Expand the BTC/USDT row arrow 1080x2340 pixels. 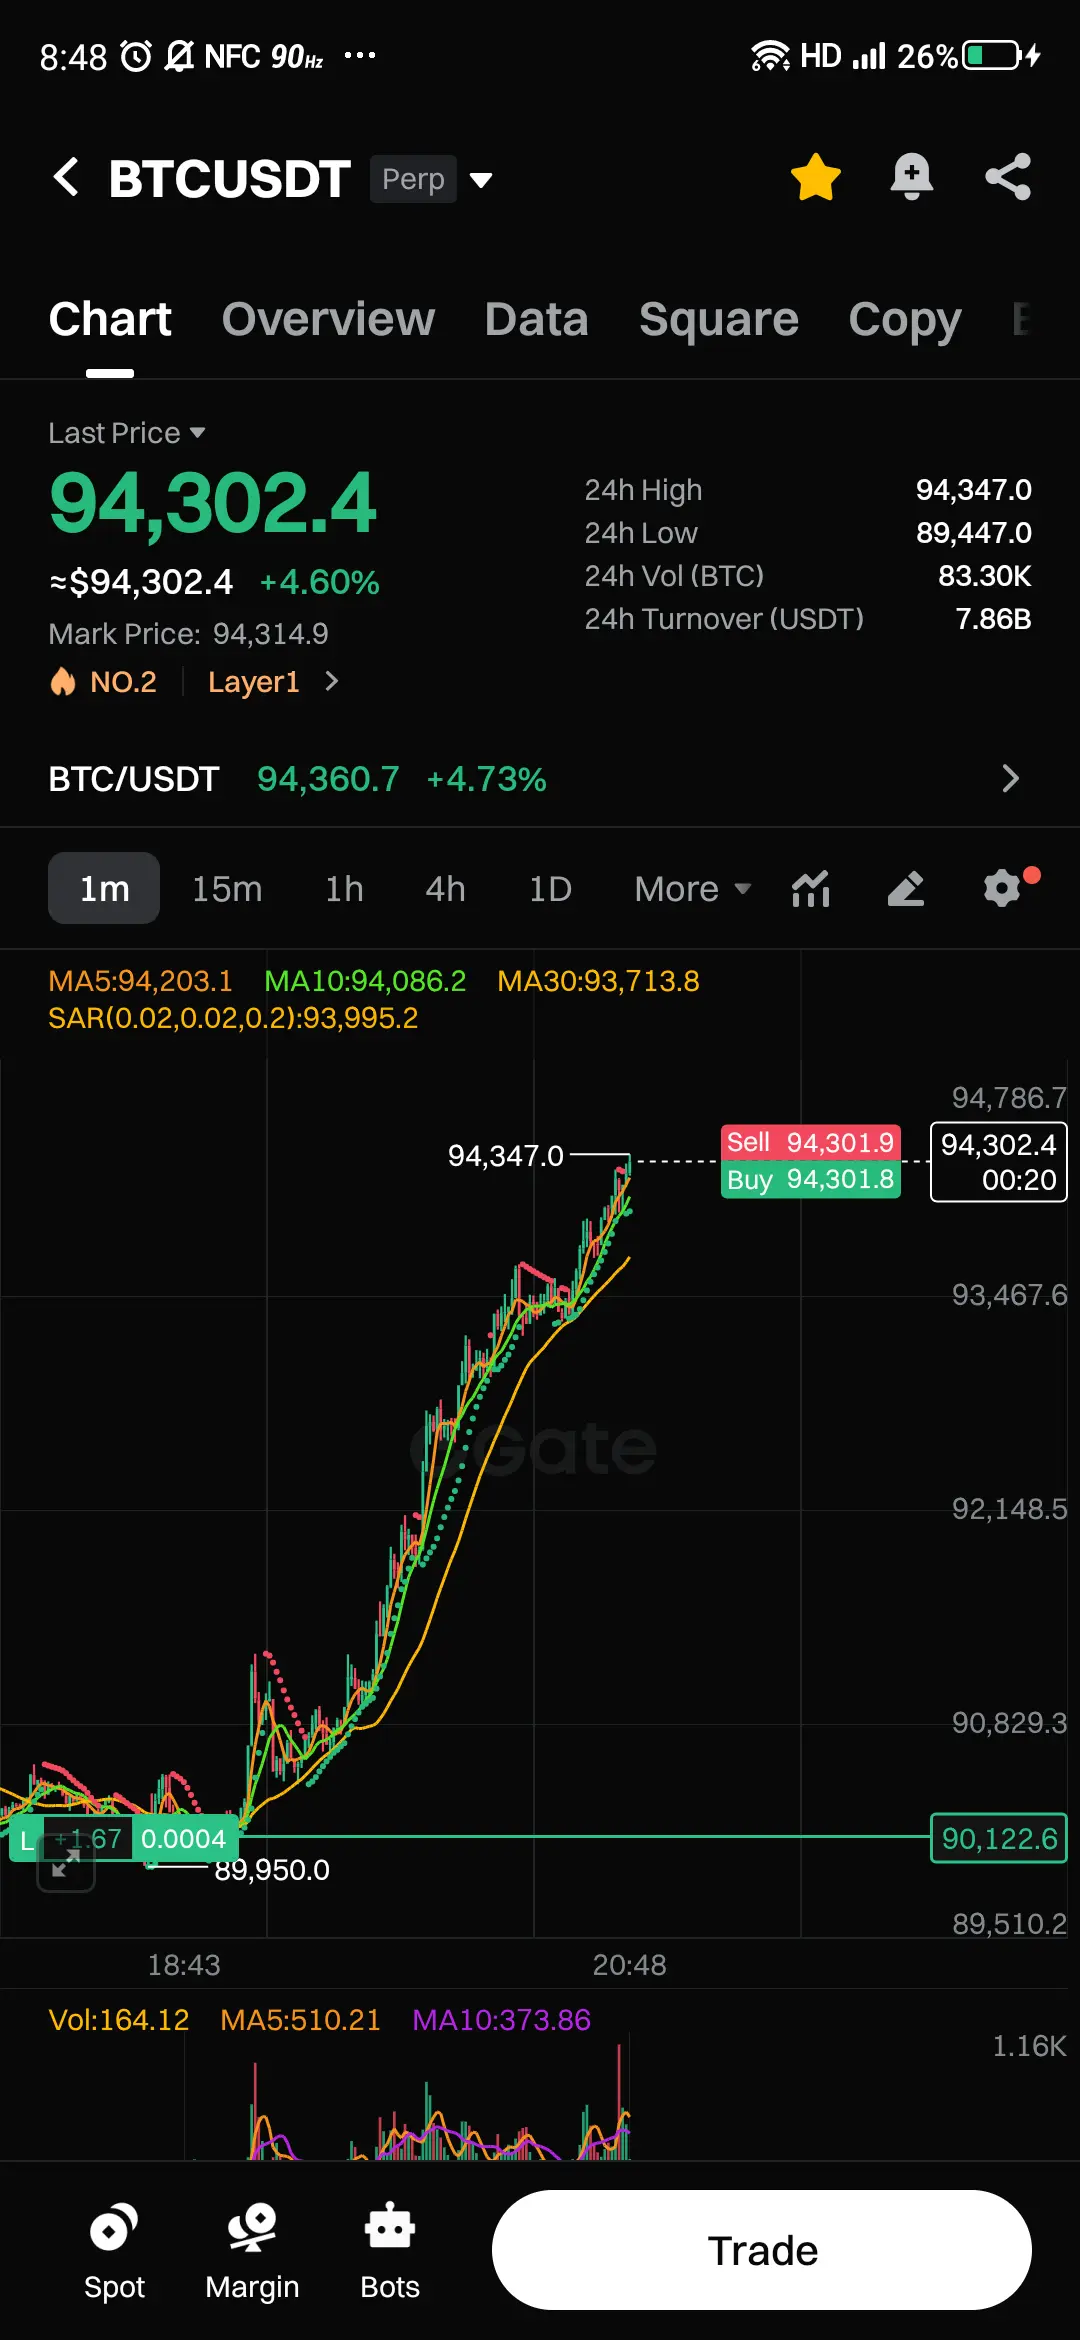[x=1010, y=779]
